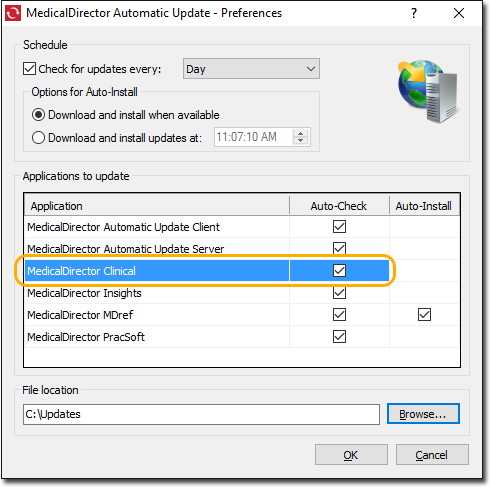Viewport: 490px width, 487px height.
Task: Click the Auto-Check column header
Action: coord(339,206)
